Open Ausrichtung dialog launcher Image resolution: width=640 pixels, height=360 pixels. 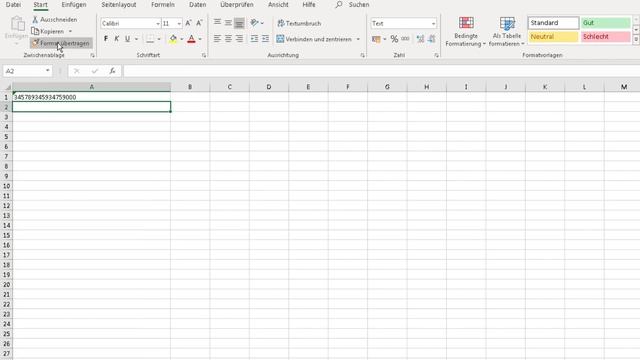(x=362, y=55)
